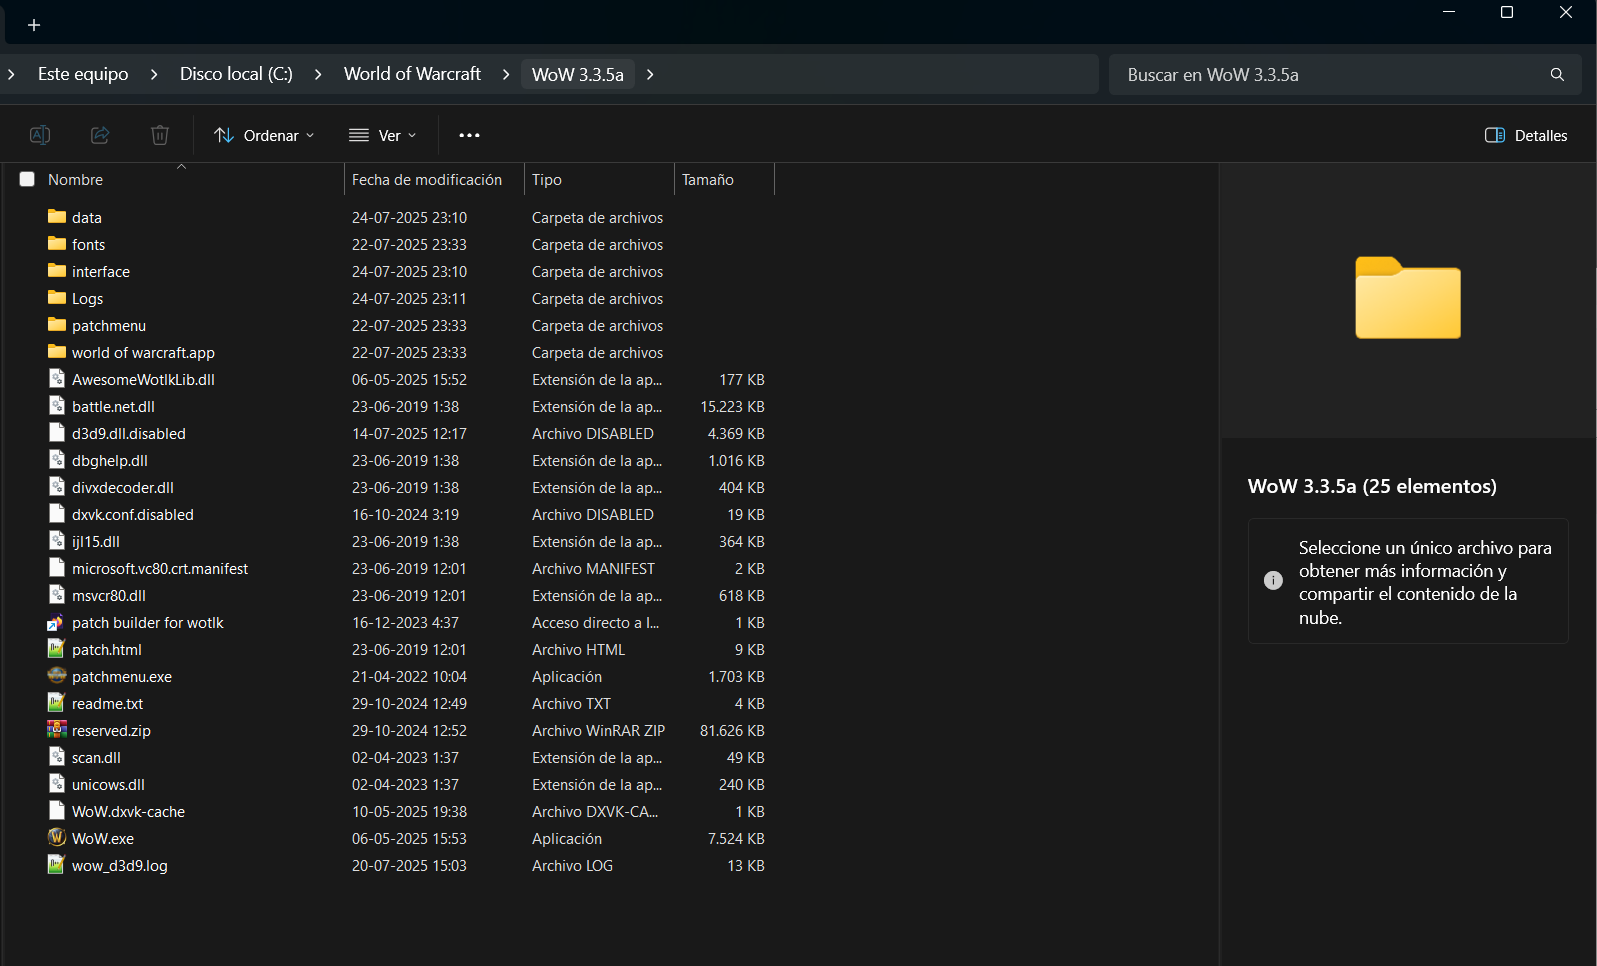Open the Ver view dropdown

coord(382,135)
